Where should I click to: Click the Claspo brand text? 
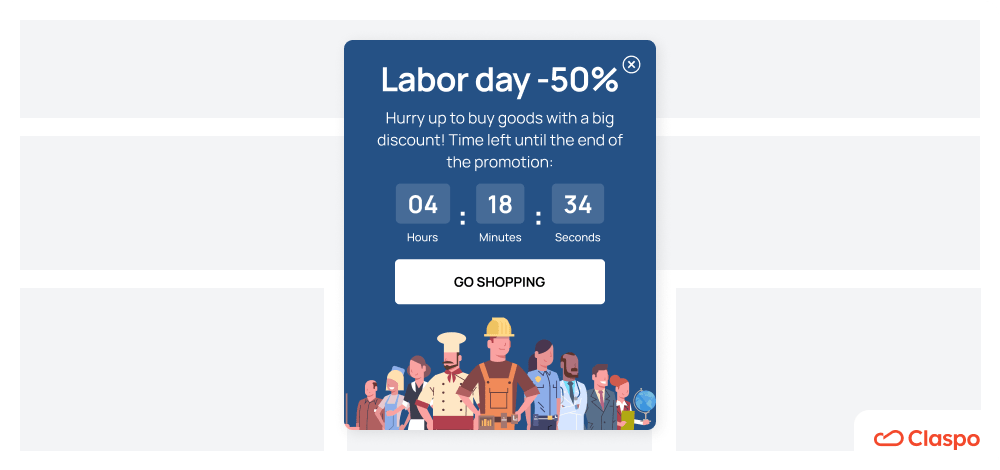click(943, 439)
